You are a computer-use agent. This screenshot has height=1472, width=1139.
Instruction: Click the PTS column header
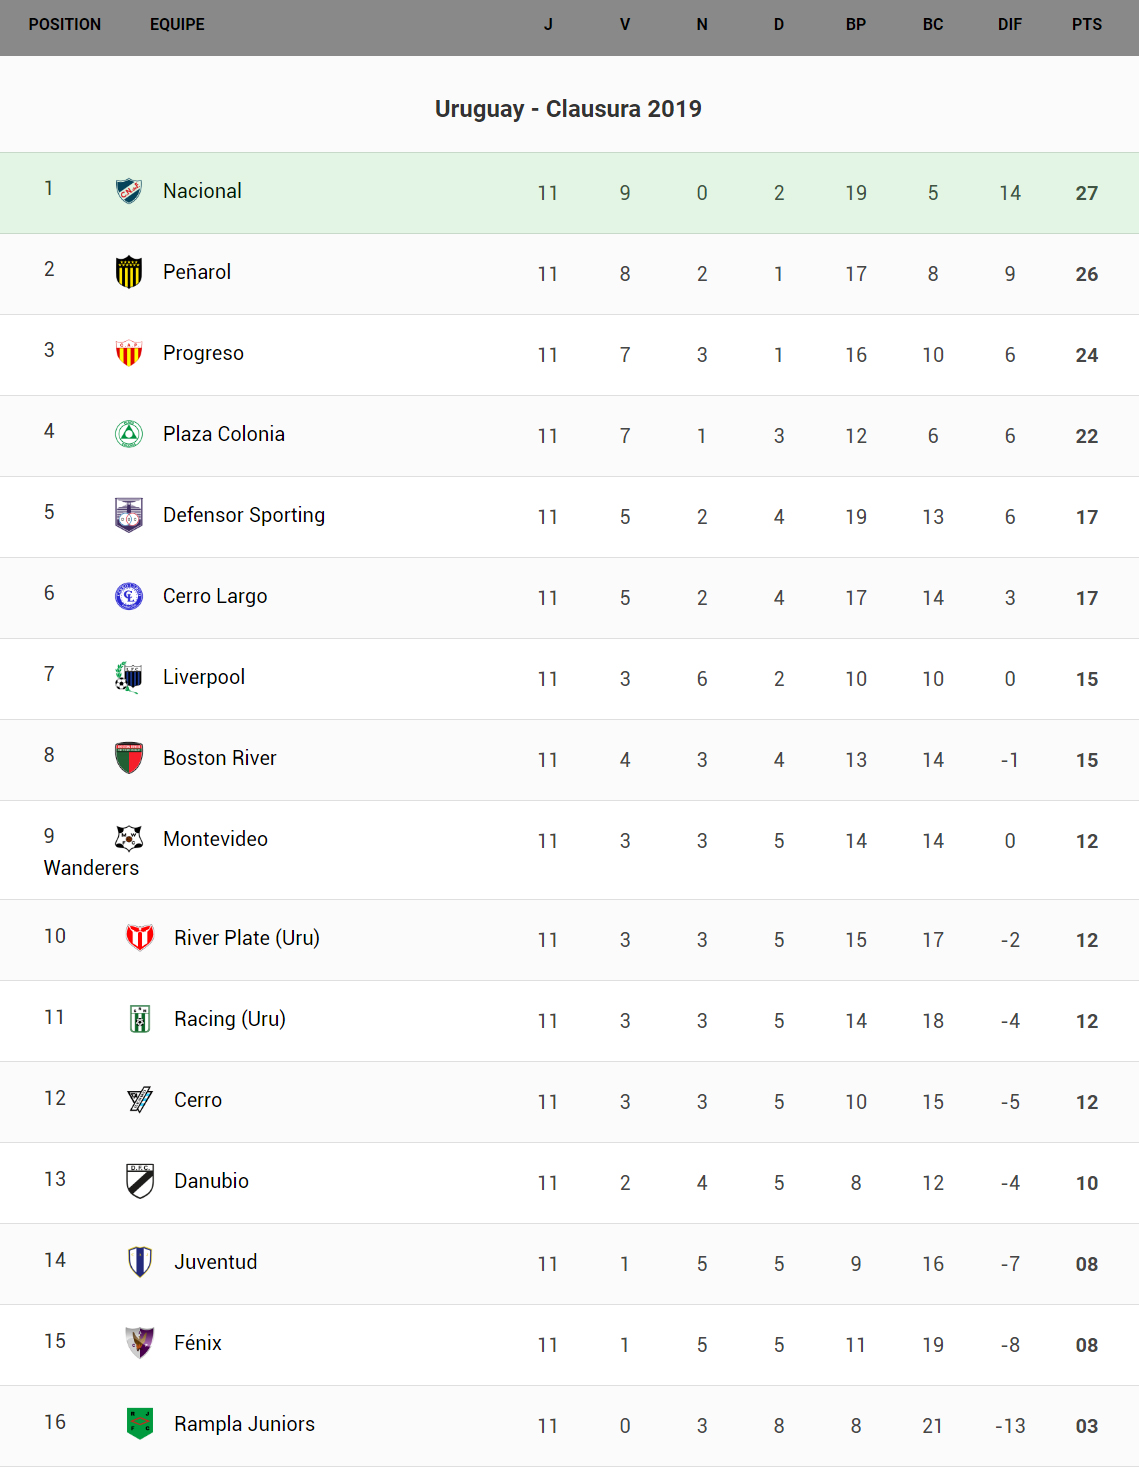(x=1087, y=25)
